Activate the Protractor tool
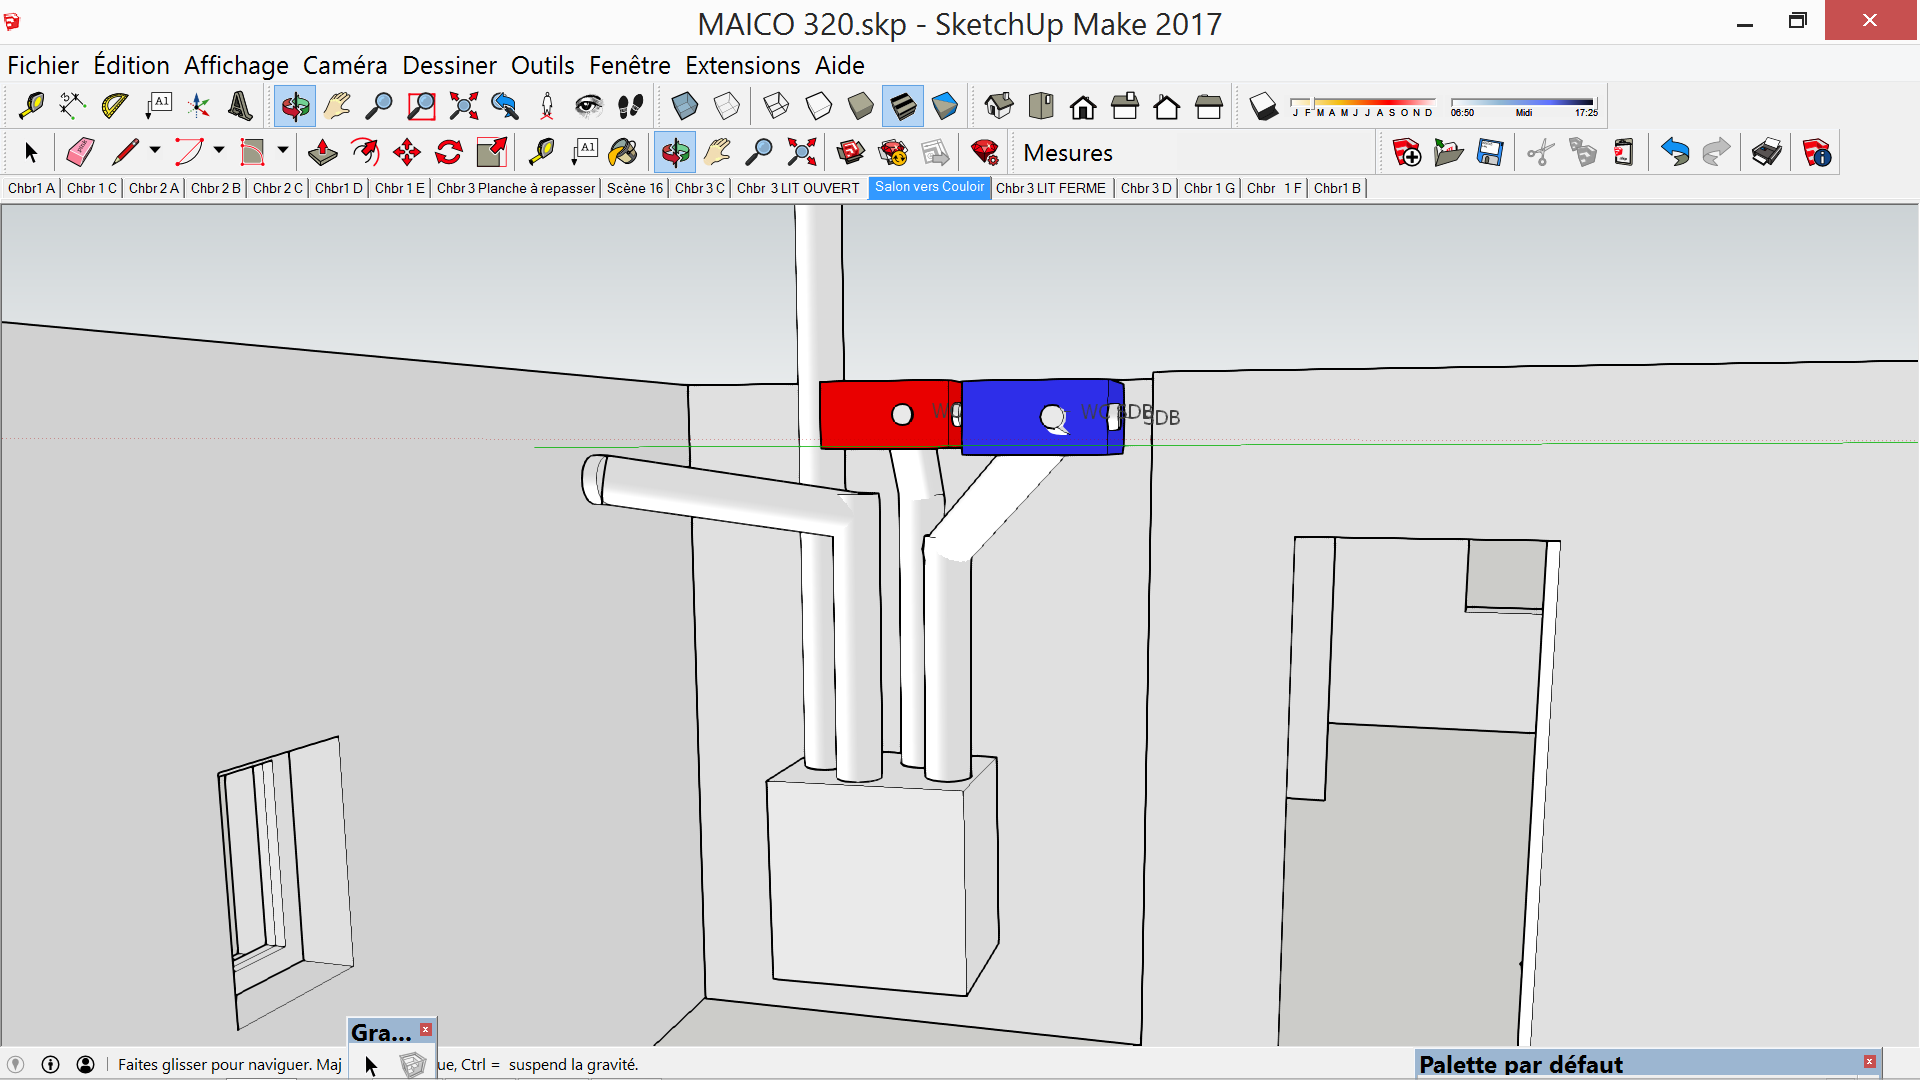The width and height of the screenshot is (1920, 1080). (114, 106)
